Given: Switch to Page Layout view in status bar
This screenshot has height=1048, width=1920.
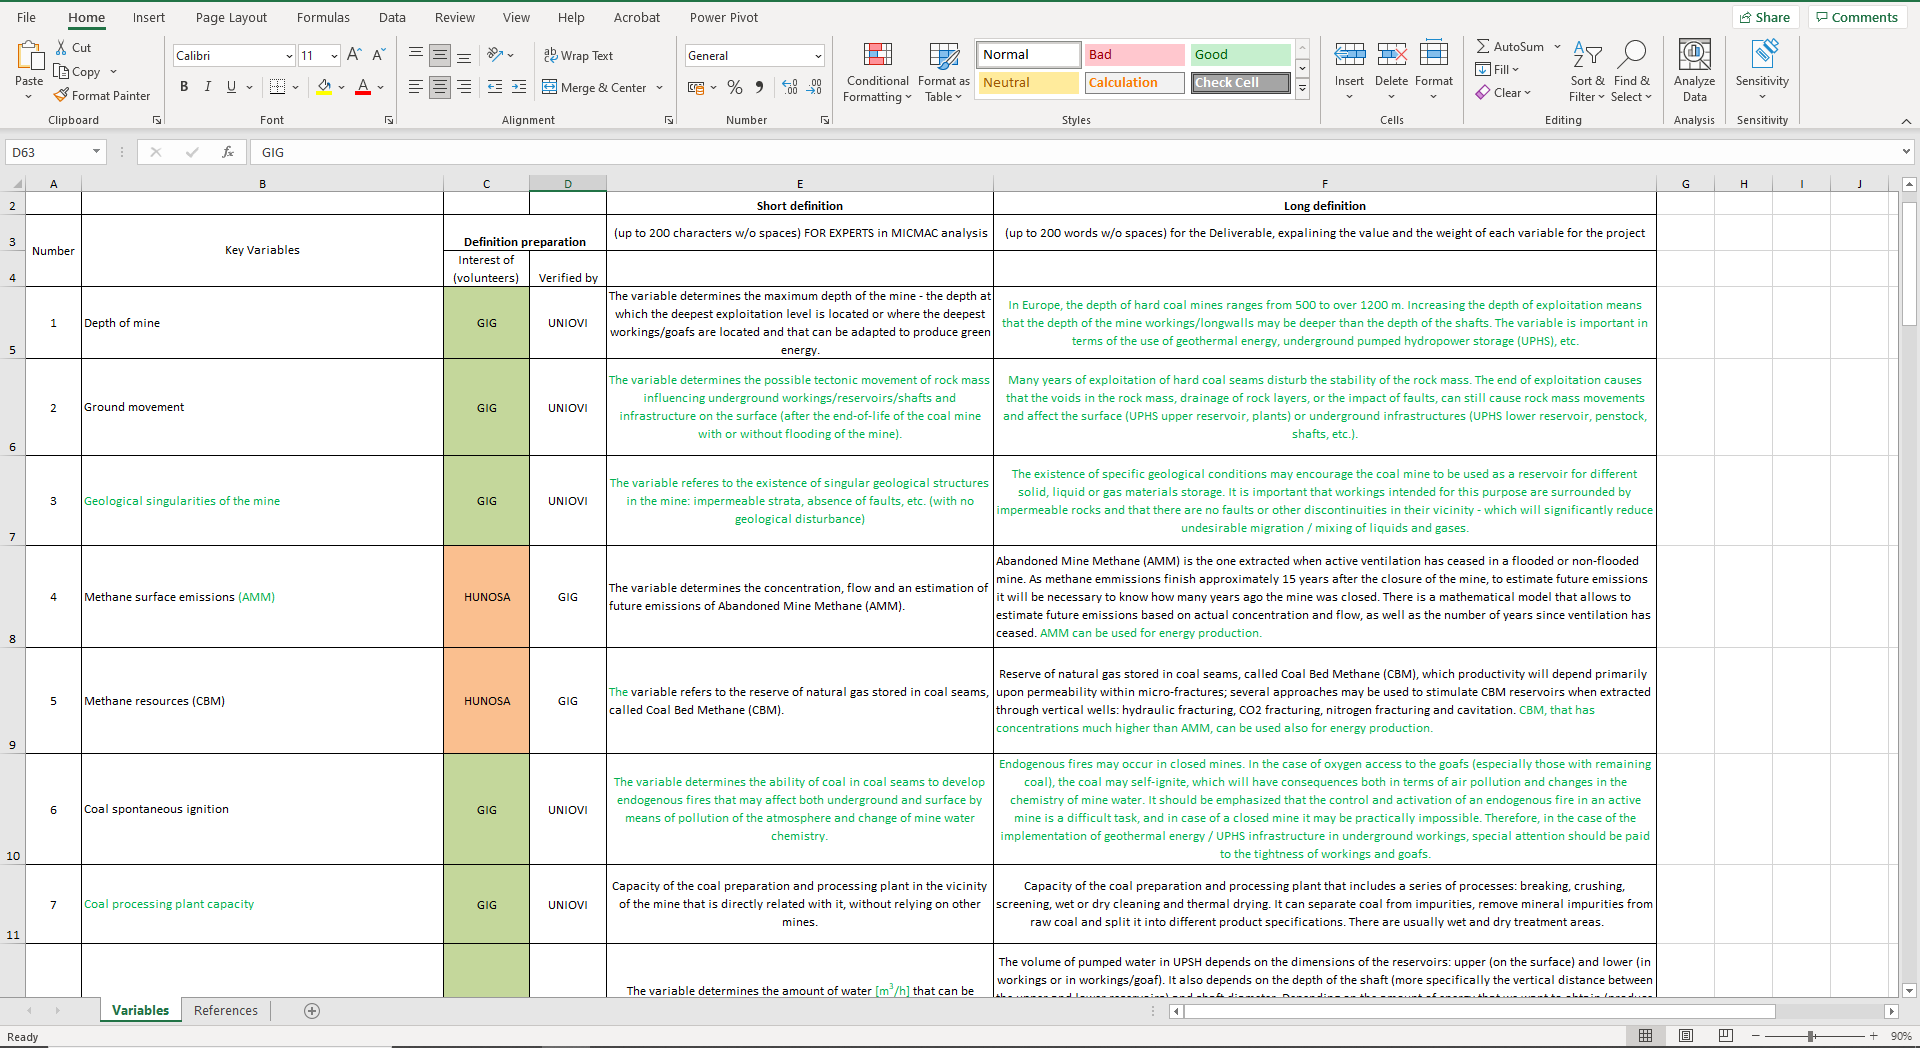Looking at the screenshot, I should click(x=1686, y=1036).
